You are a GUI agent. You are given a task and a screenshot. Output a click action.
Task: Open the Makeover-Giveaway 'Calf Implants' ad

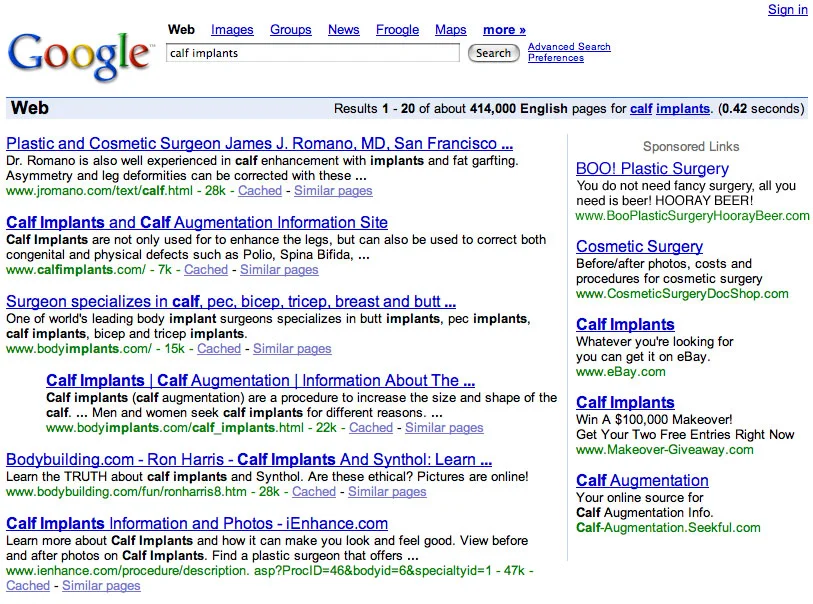[625, 402]
